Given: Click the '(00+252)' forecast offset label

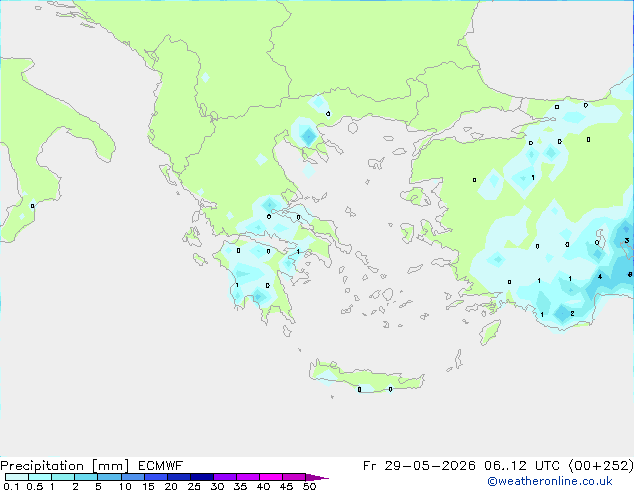Looking at the screenshot, I should (x=601, y=466).
